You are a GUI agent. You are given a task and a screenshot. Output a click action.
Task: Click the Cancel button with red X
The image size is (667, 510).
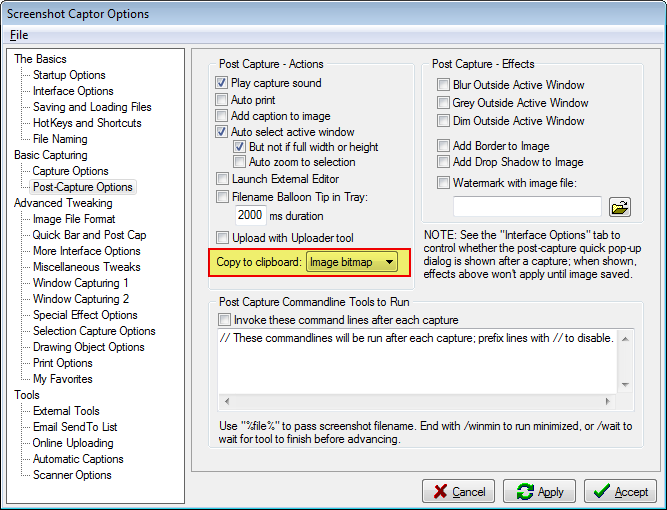(458, 492)
